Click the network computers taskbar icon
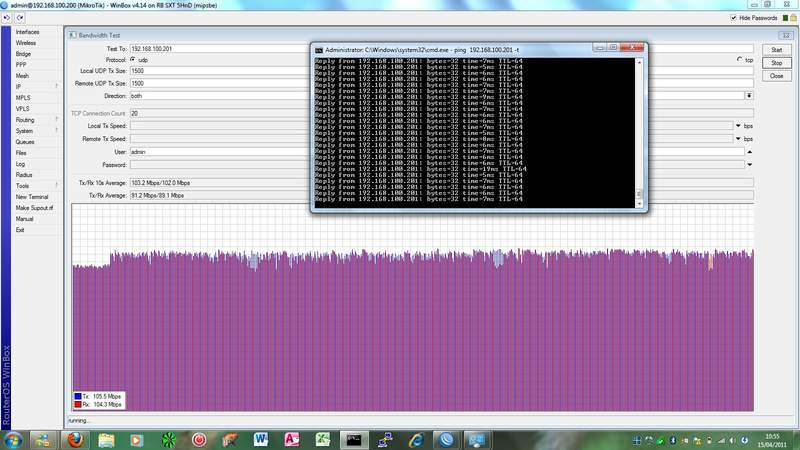This screenshot has height=450, width=800. pyautogui.click(x=385, y=440)
